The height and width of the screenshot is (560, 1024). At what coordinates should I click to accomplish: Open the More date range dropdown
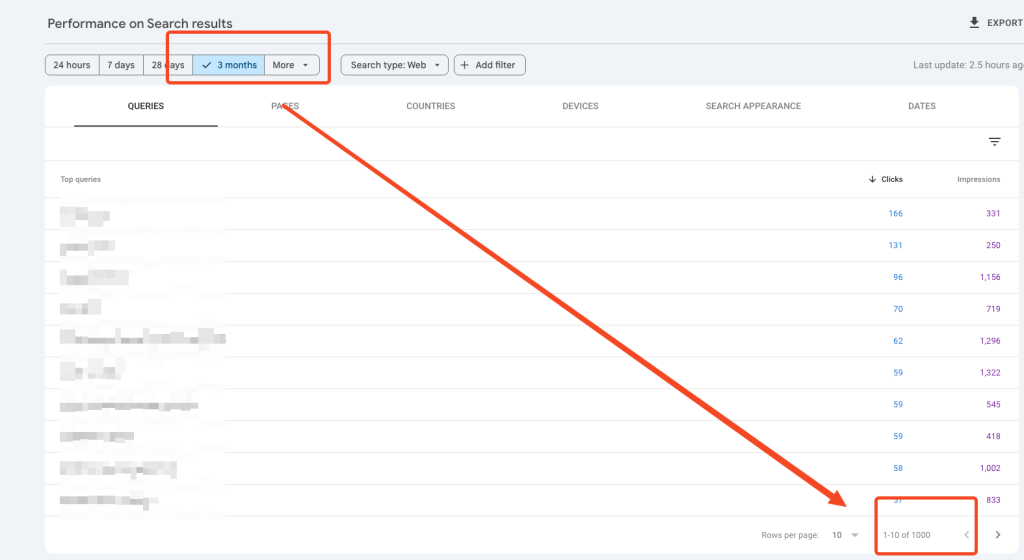click(x=291, y=65)
